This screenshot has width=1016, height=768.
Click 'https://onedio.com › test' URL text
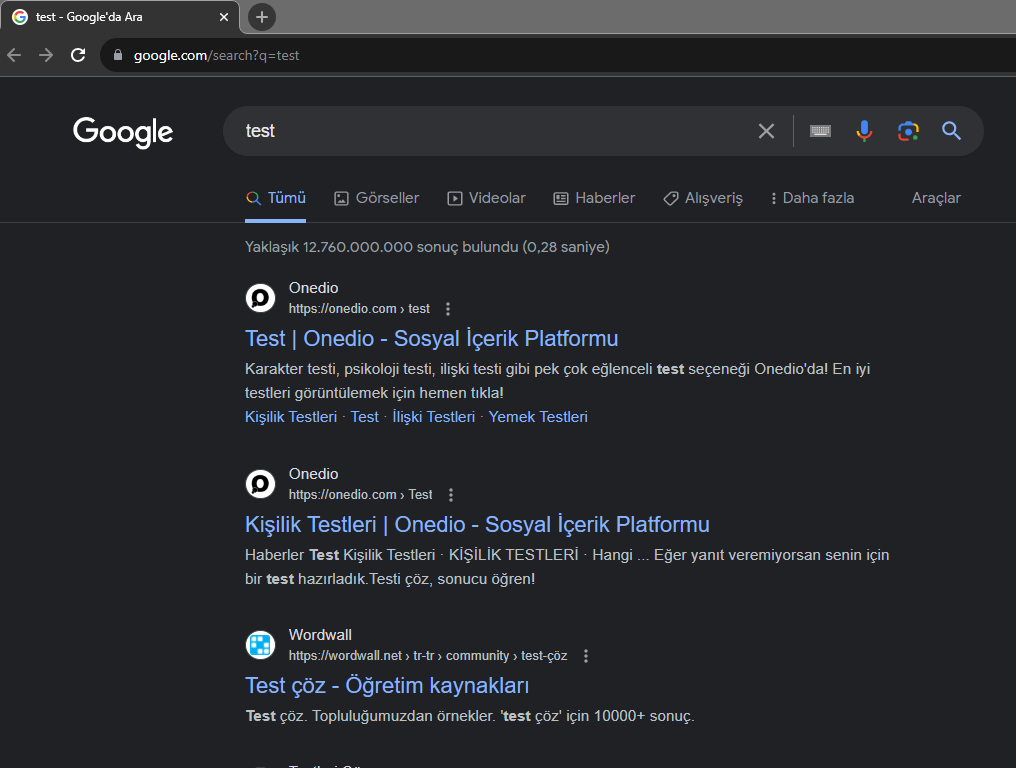pyautogui.click(x=359, y=309)
